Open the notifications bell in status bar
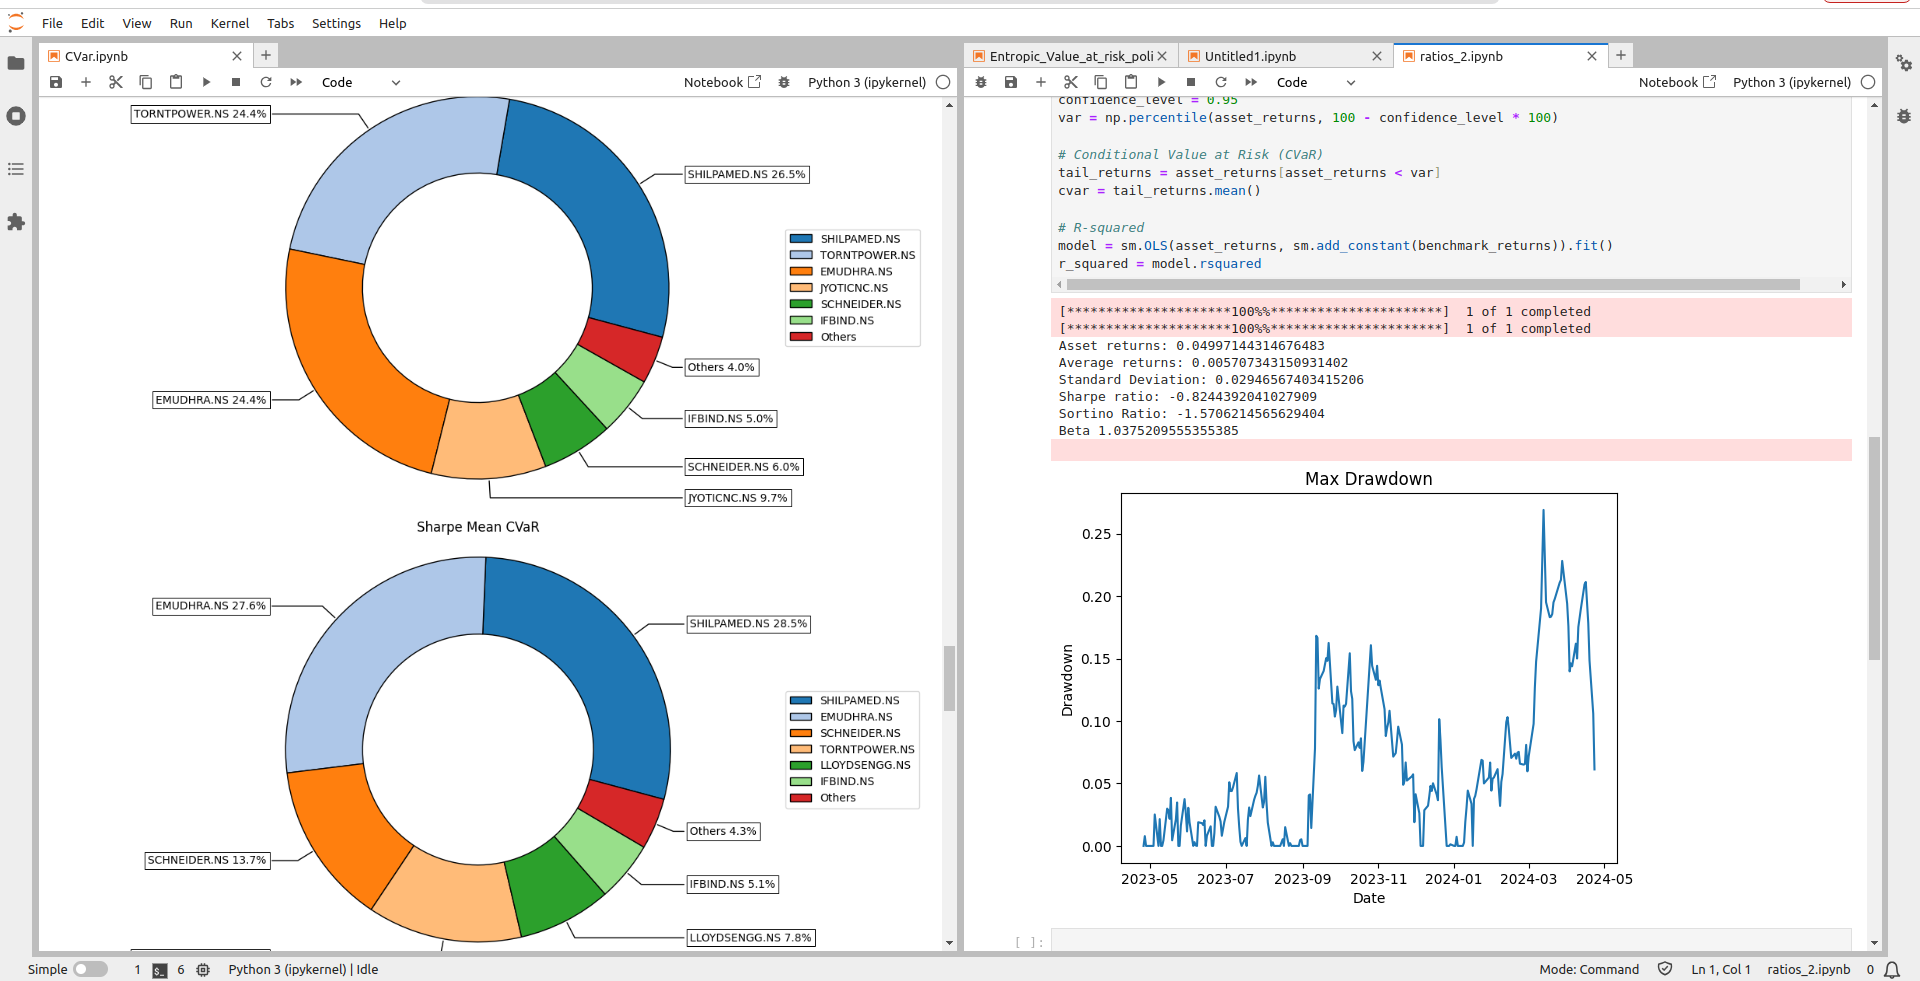 (1892, 969)
